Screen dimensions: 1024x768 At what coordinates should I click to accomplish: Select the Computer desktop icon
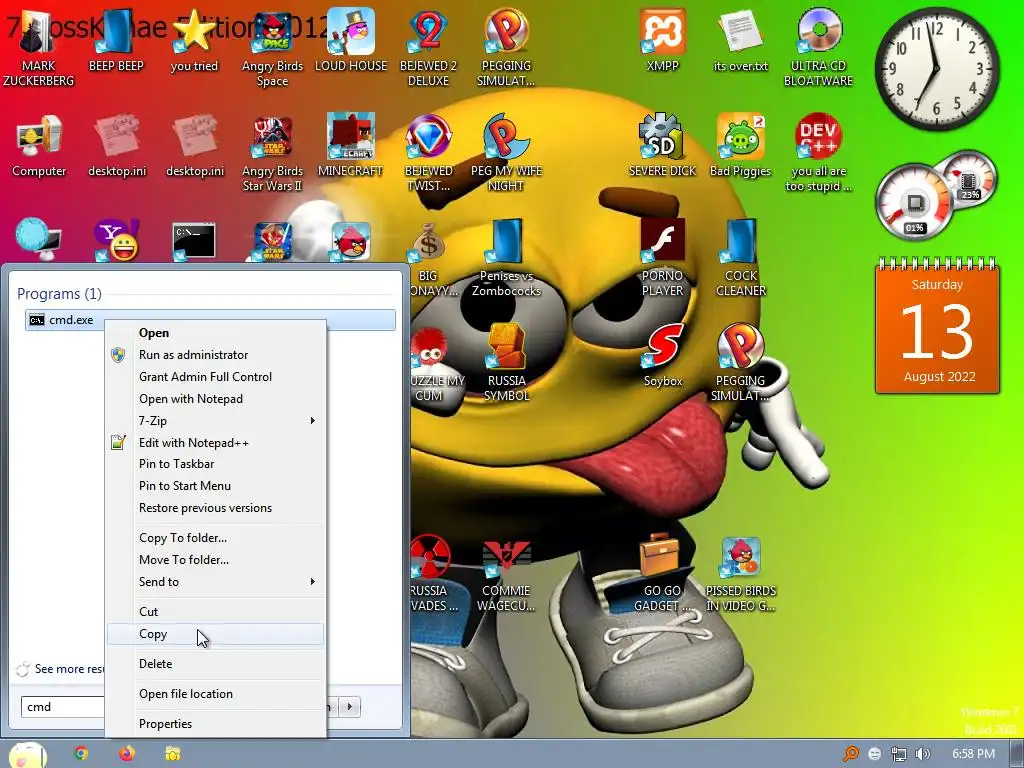[x=39, y=146]
